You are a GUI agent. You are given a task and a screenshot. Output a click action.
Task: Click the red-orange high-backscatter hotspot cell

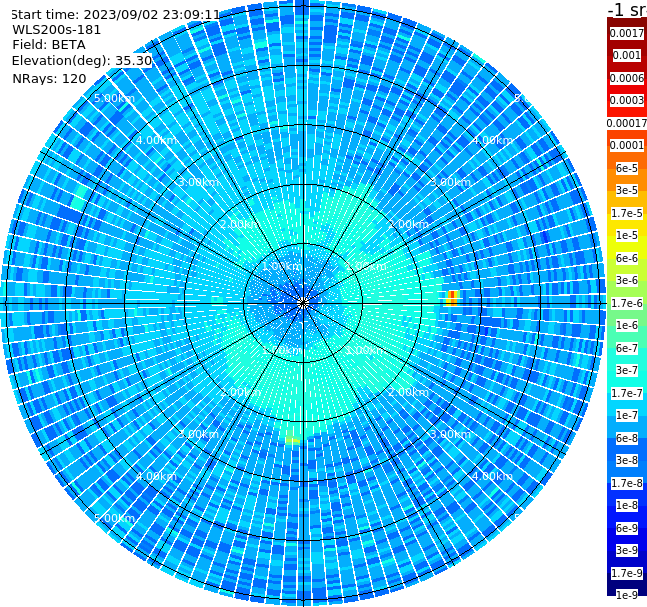click(453, 298)
